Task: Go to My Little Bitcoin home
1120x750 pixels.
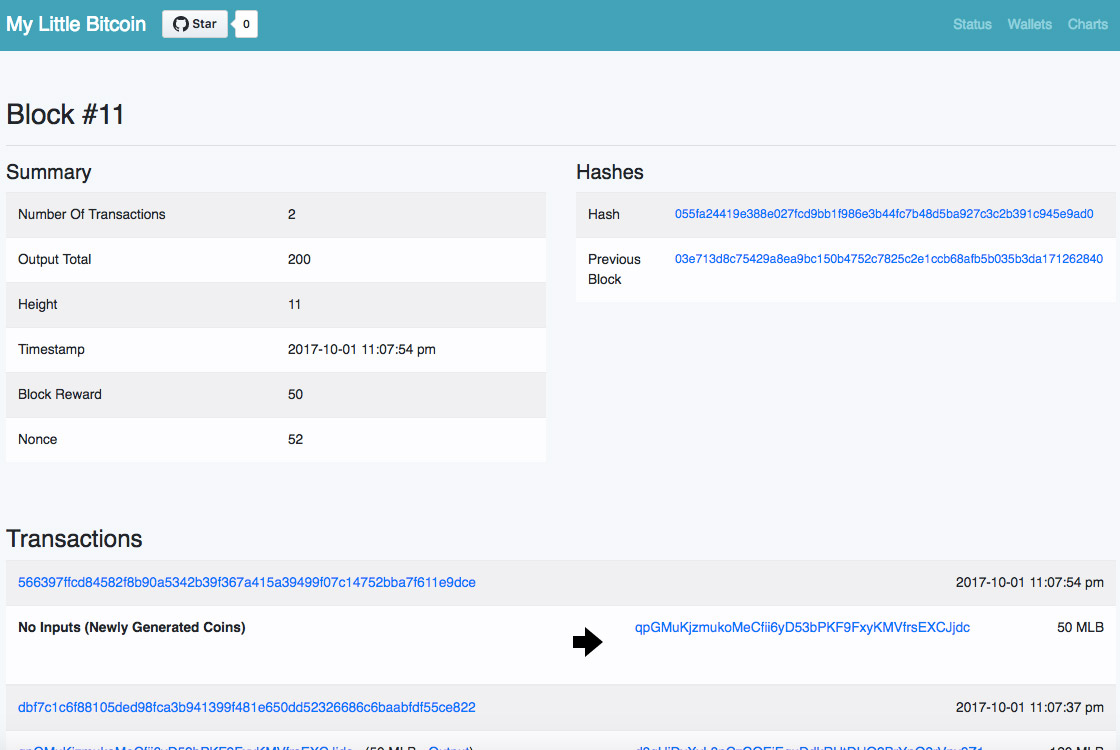Action: [76, 24]
